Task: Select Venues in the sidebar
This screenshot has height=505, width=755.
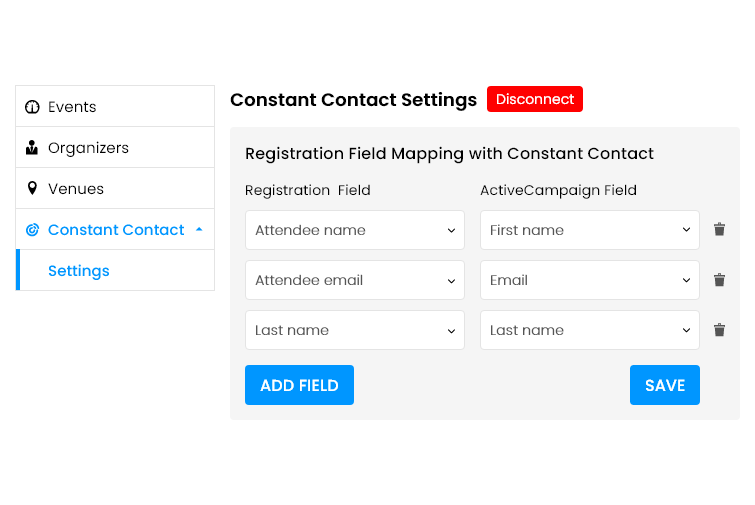Action: tap(115, 188)
